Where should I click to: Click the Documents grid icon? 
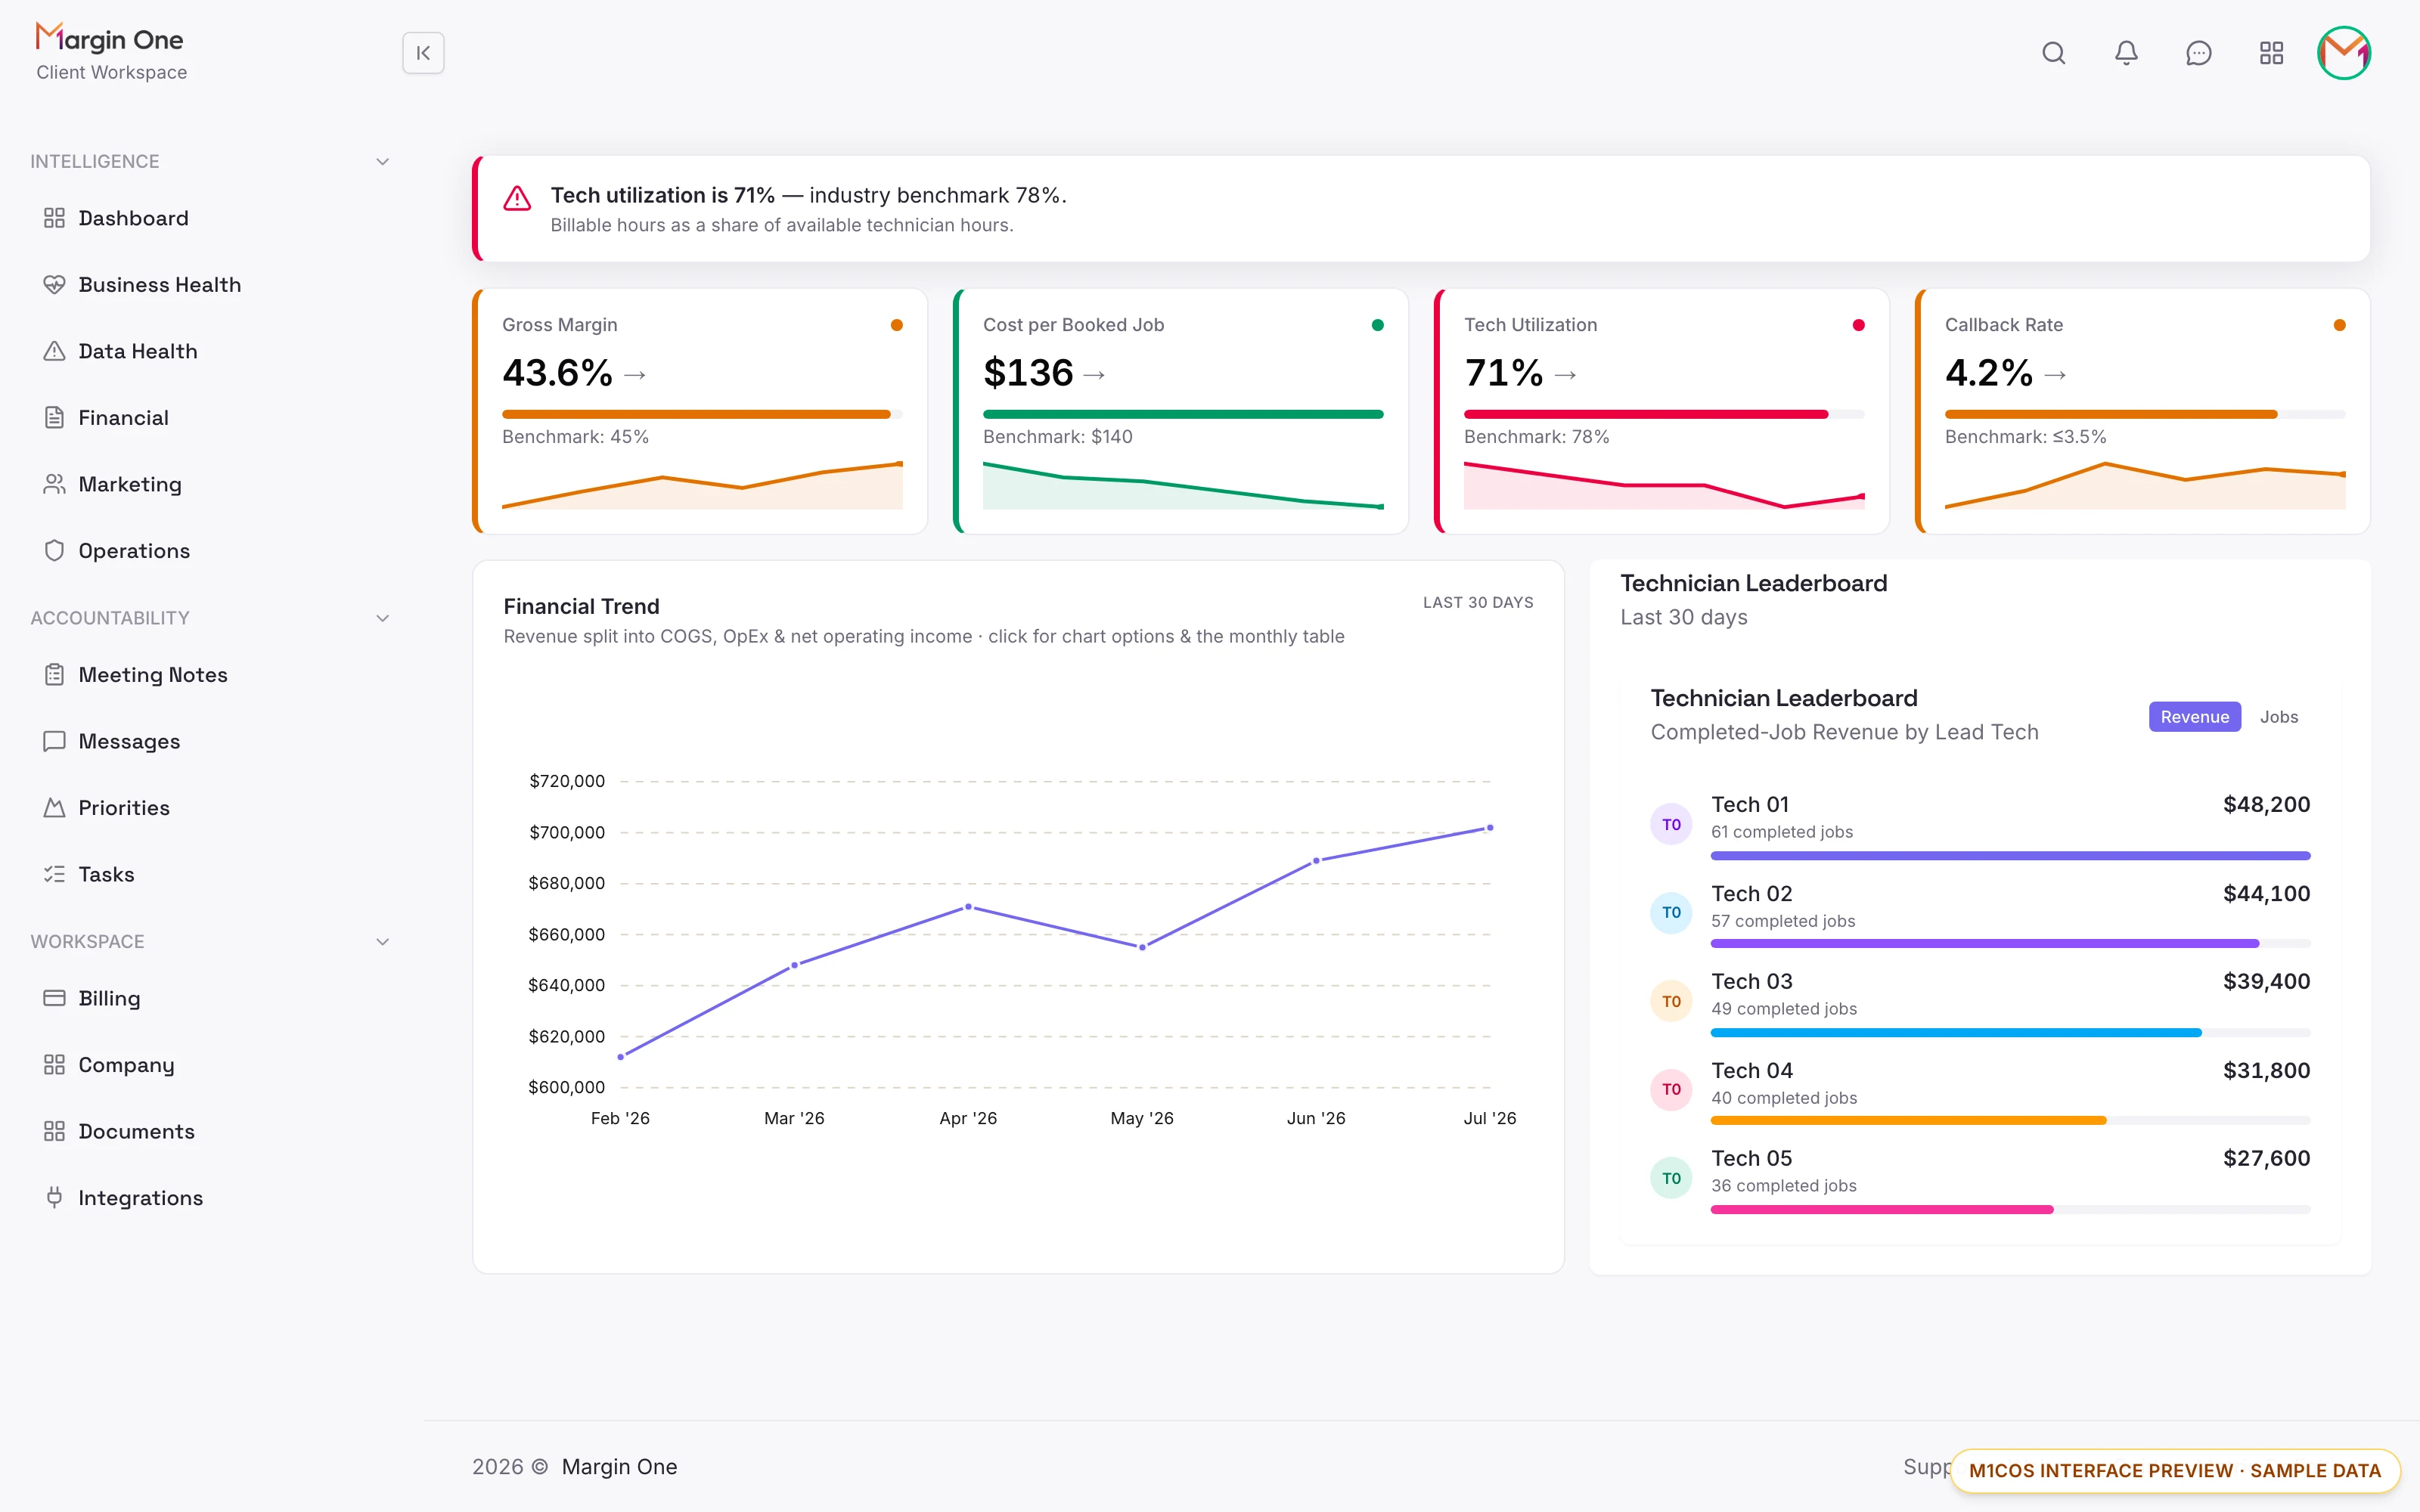54,1131
